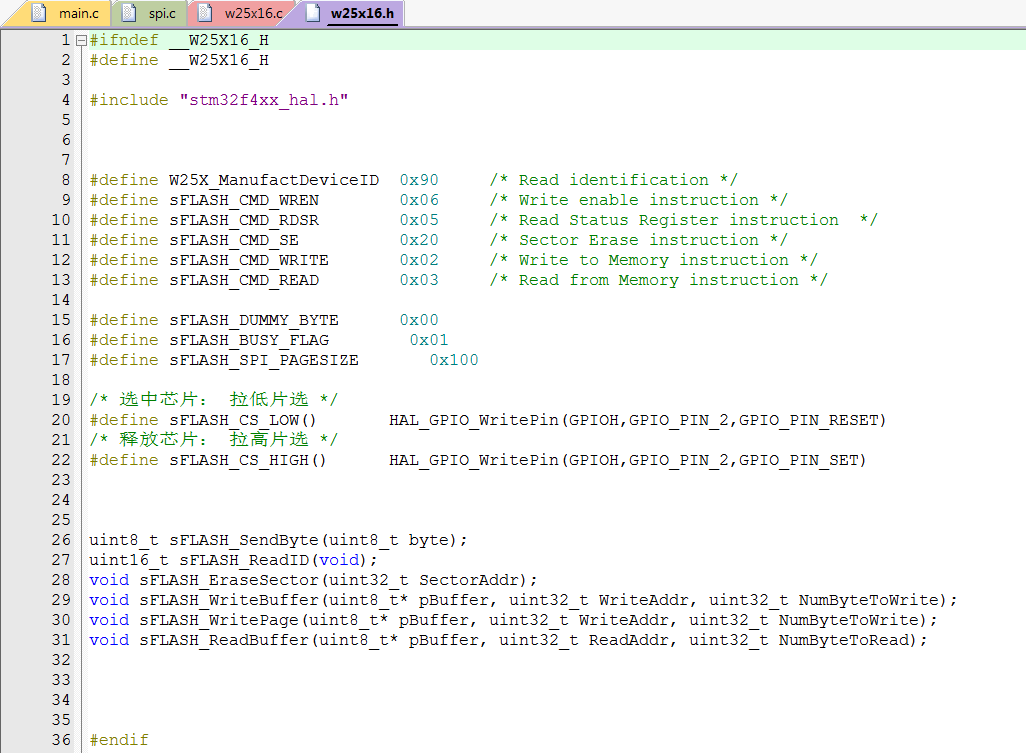1026x753 pixels.
Task: Click the sFLASH_ReadBuffer function name
Action: [224, 640]
